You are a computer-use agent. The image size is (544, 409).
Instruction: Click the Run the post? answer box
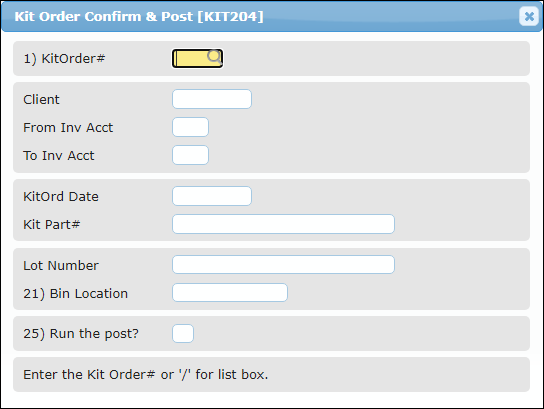(183, 333)
